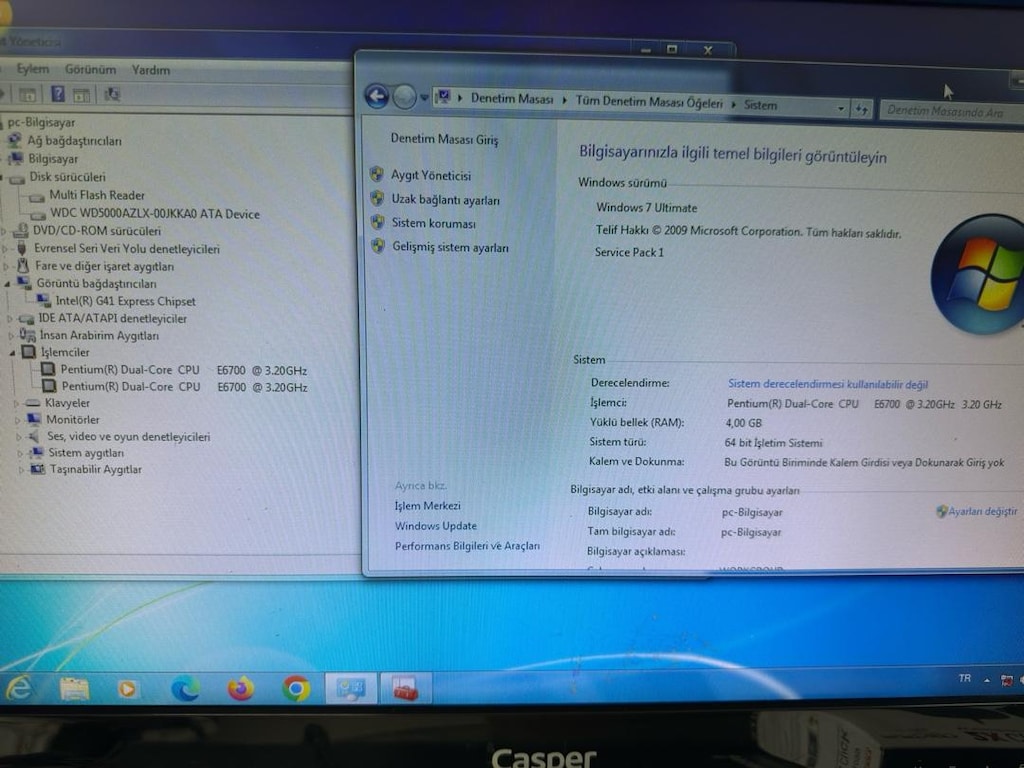Launch Microsoft Edge from the taskbar
Image resolution: width=1024 pixels, height=768 pixels.
click(x=185, y=689)
